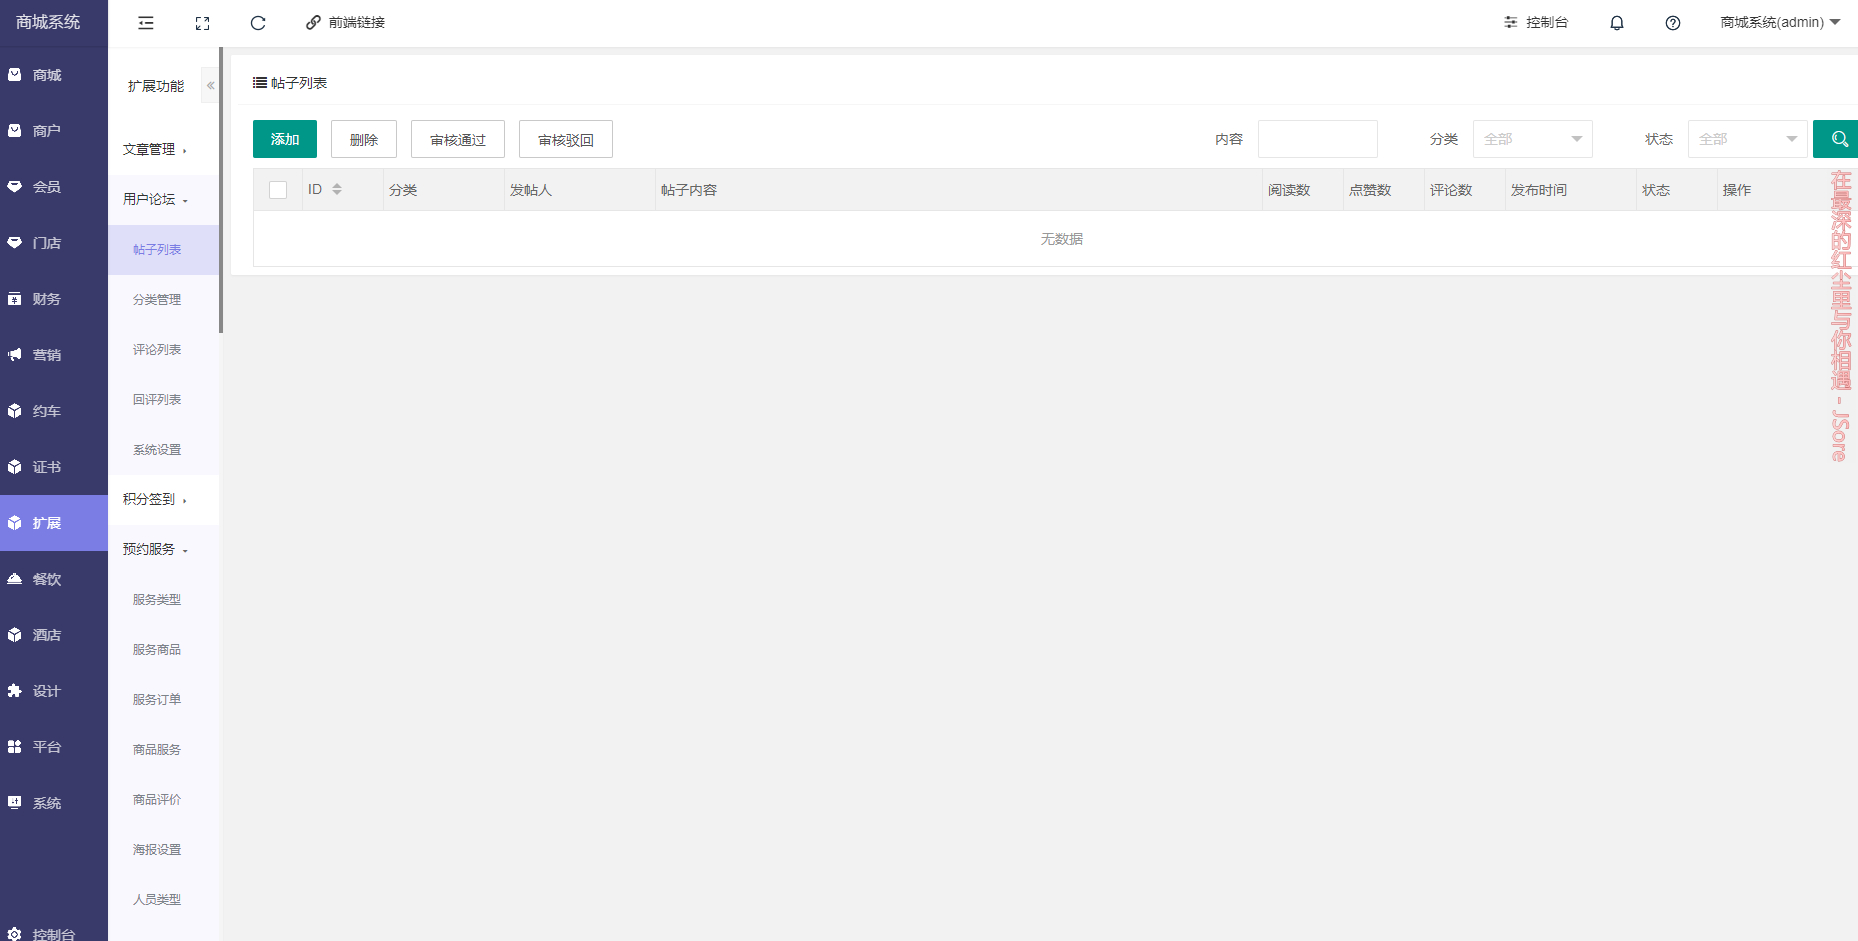Sort the table by ID column arrows
Viewport: 1858px width, 941px height.
click(337, 190)
